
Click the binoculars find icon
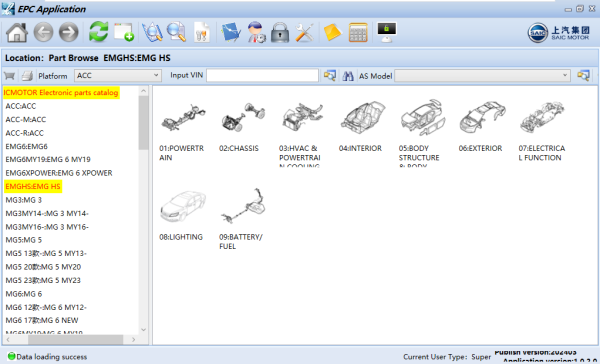point(348,76)
